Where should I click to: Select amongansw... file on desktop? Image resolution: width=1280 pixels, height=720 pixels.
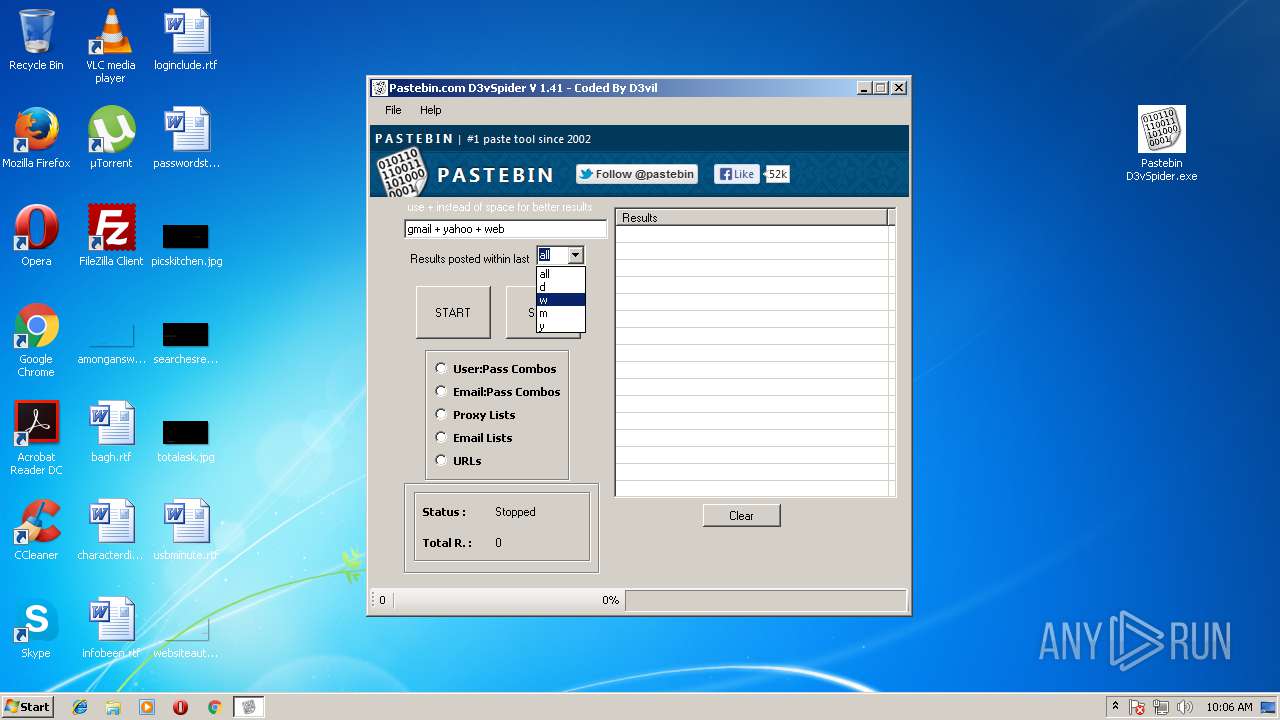point(110,343)
